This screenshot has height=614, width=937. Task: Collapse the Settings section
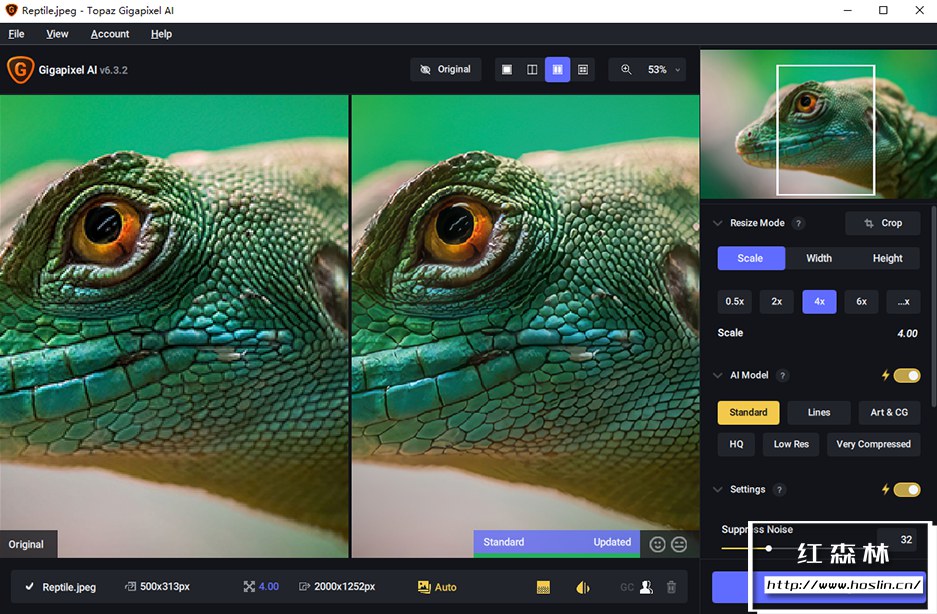tap(717, 490)
